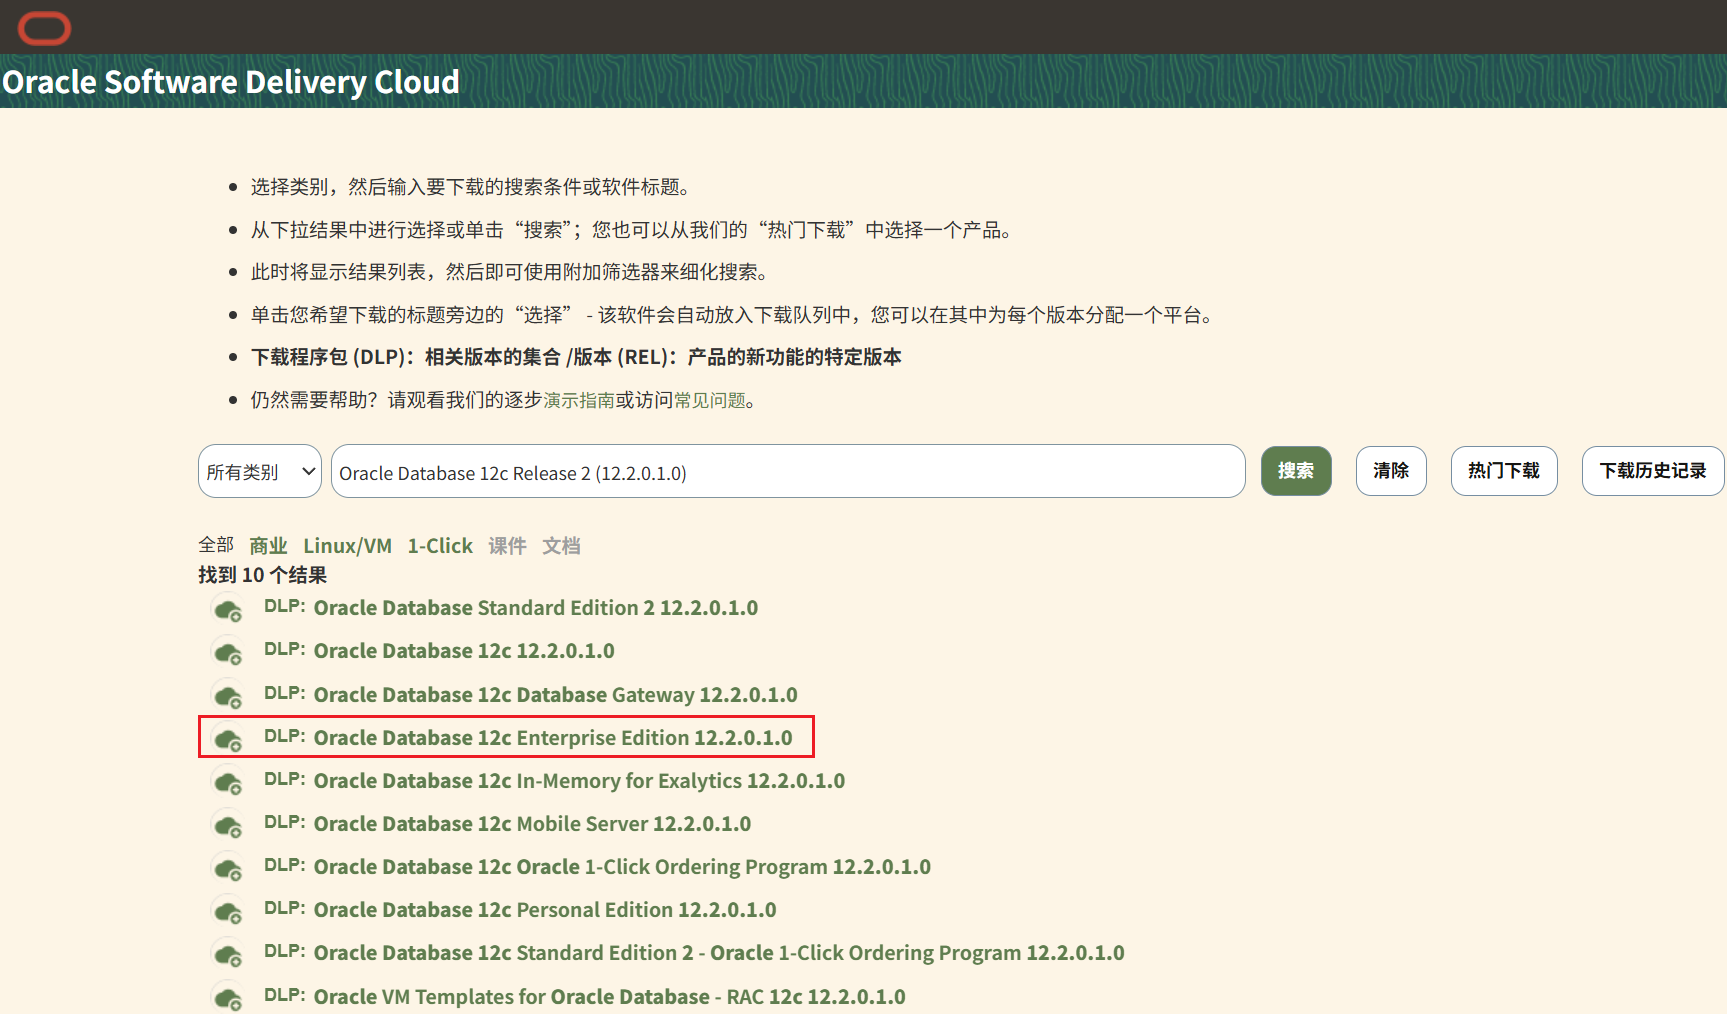The height and width of the screenshot is (1014, 1727).
Task: Switch to the 1-Click filter tab
Action: (440, 545)
